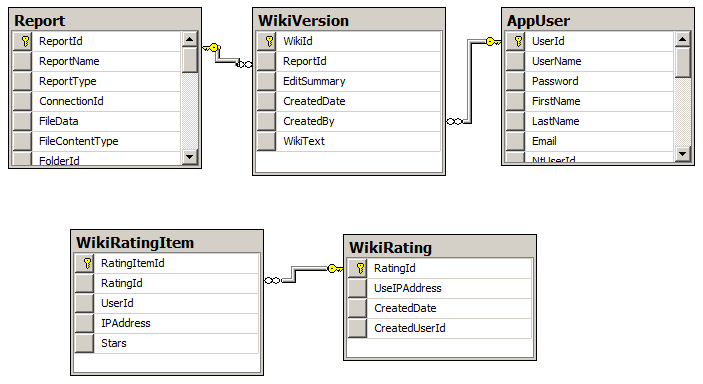
Task: Select the CreatedBy column row
Action: coord(349,121)
